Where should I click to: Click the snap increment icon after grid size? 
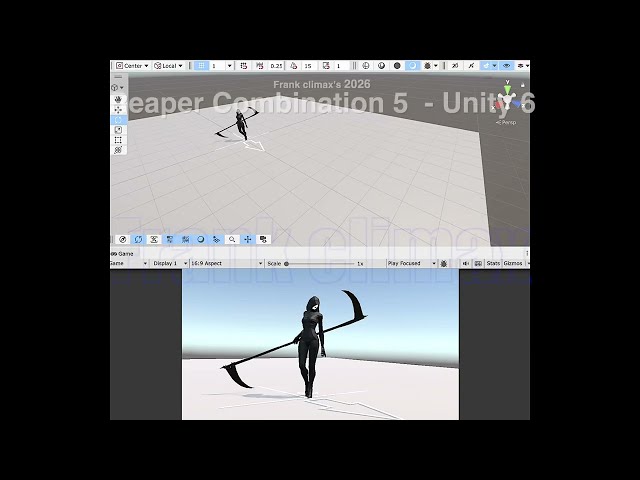pos(244,66)
